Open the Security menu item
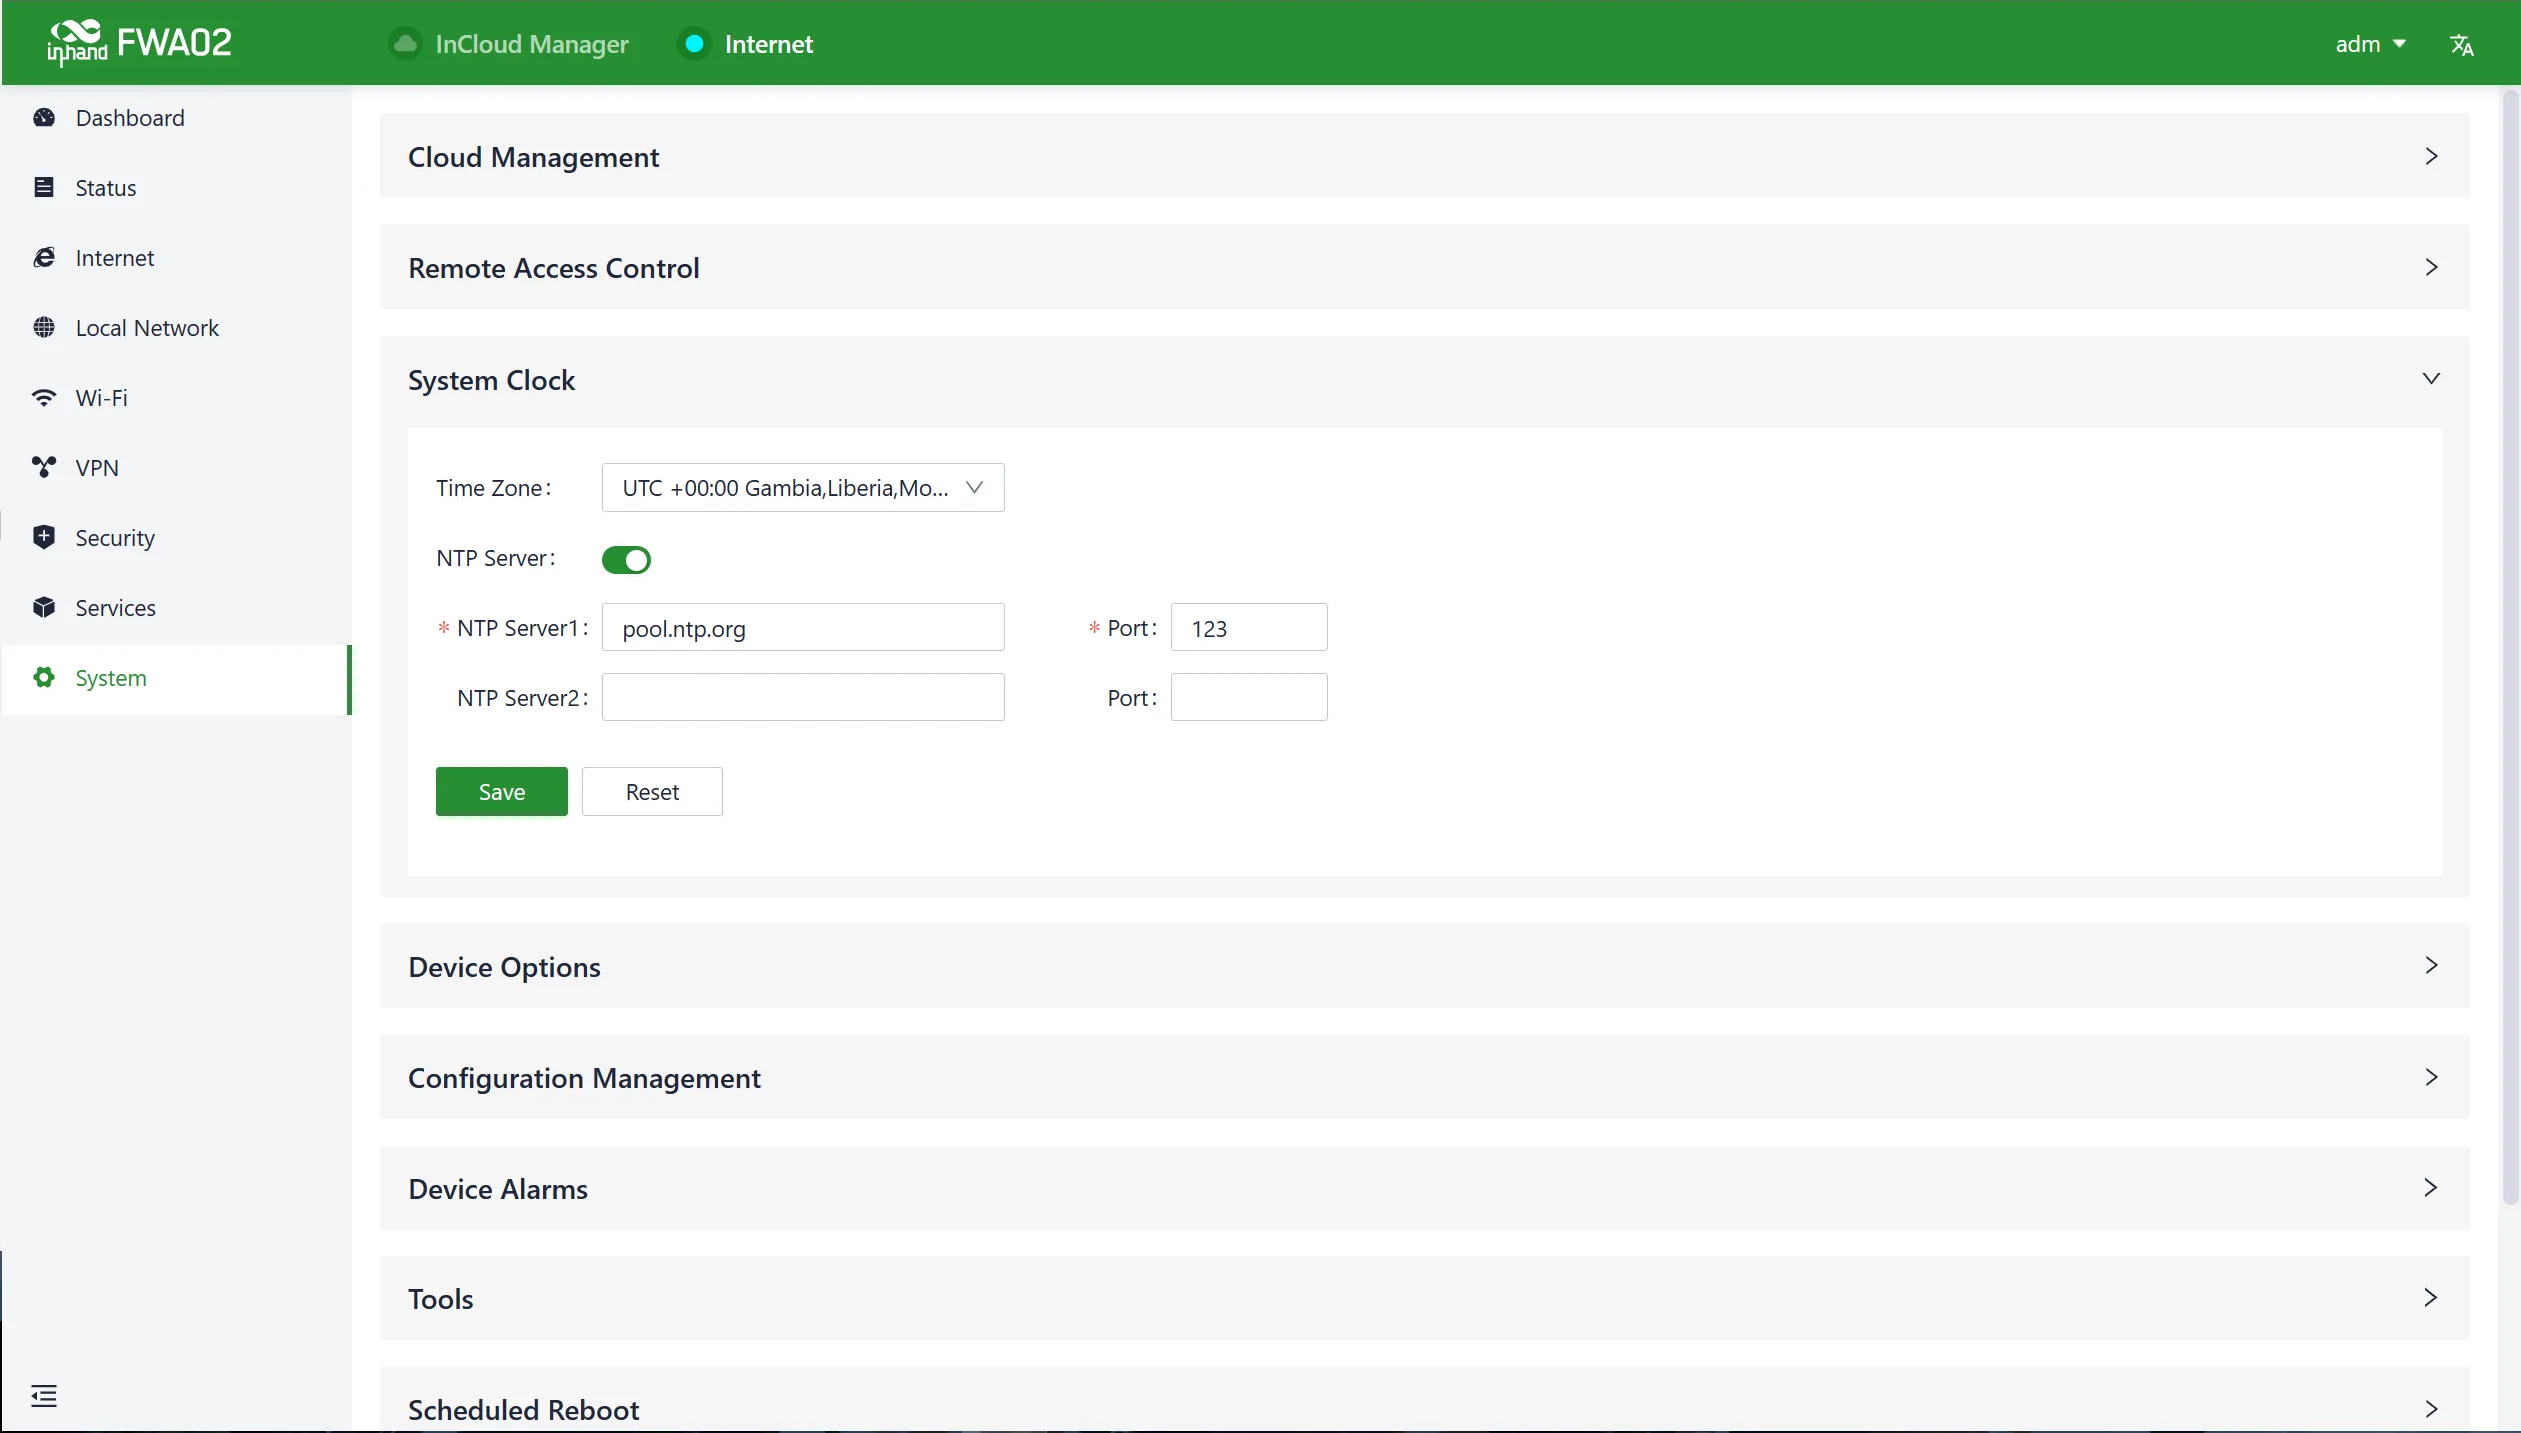 [176, 538]
